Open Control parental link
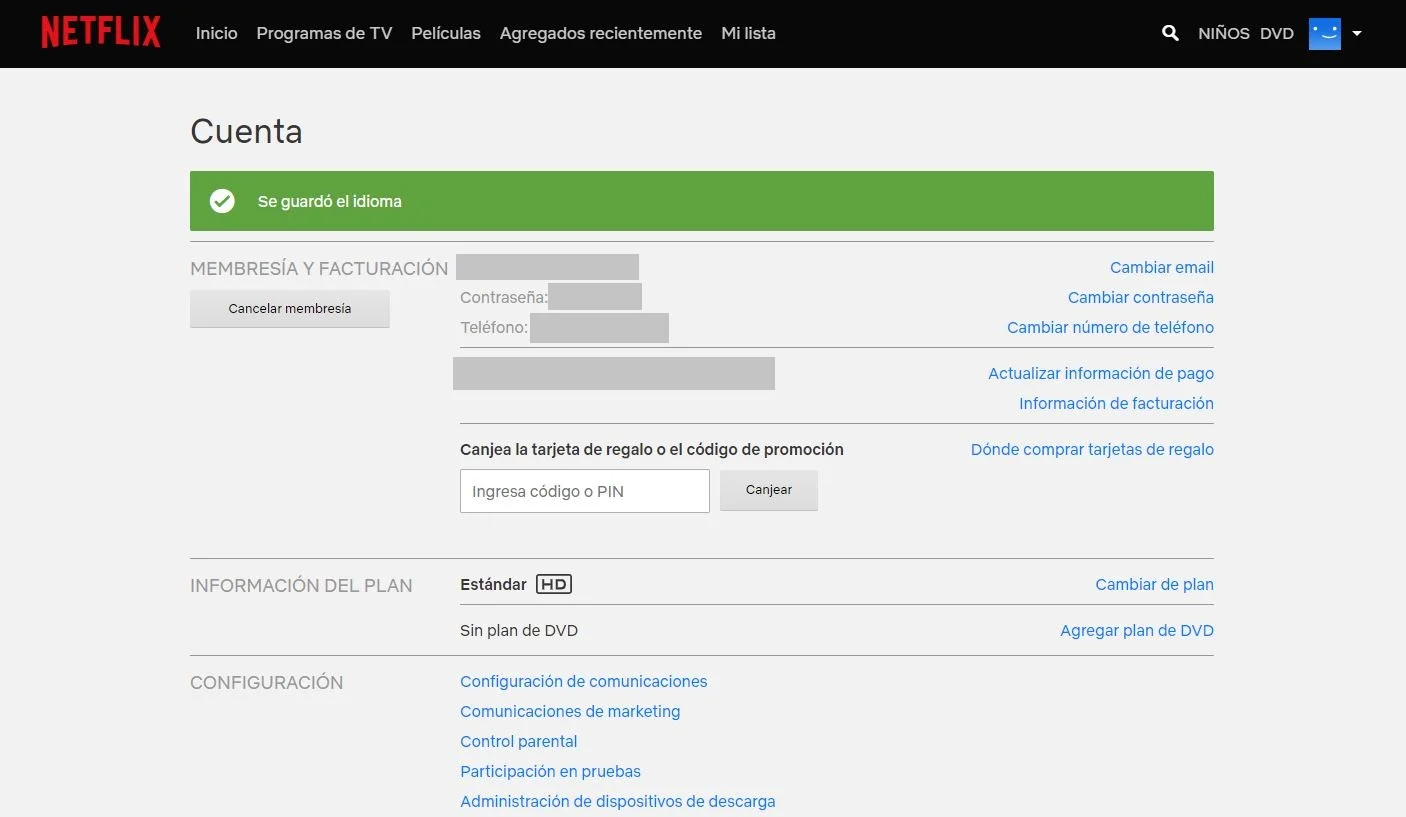 pyautogui.click(x=519, y=741)
